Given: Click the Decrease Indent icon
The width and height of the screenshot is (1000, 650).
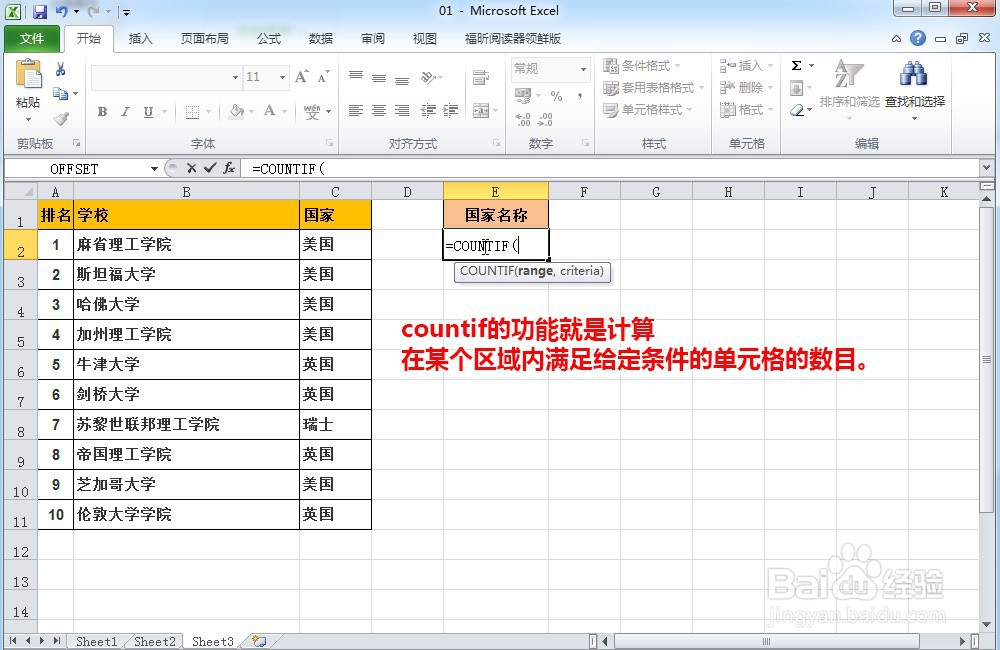Looking at the screenshot, I should click(x=428, y=110).
